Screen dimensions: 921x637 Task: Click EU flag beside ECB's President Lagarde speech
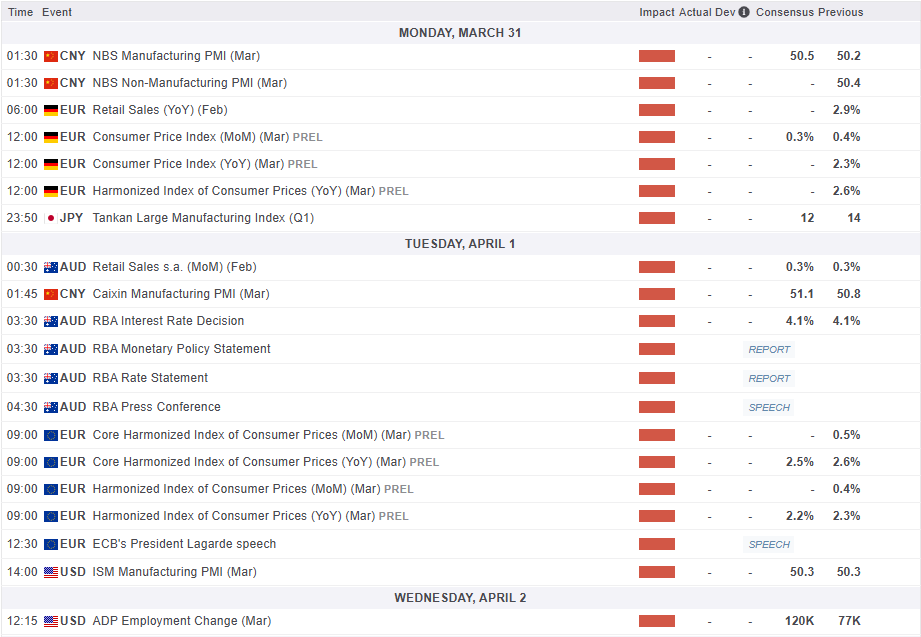(51, 544)
